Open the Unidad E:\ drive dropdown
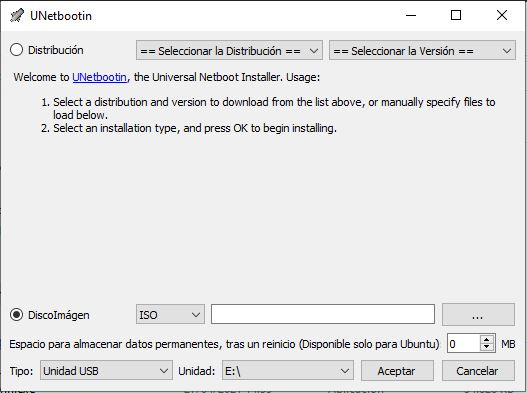 tap(288, 370)
